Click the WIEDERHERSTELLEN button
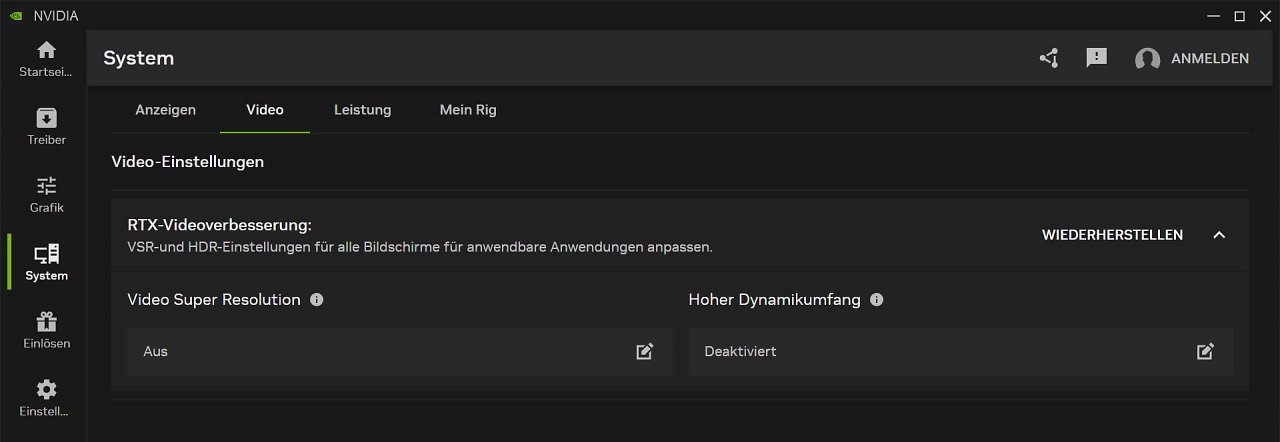The width and height of the screenshot is (1280, 442). pyautogui.click(x=1112, y=235)
